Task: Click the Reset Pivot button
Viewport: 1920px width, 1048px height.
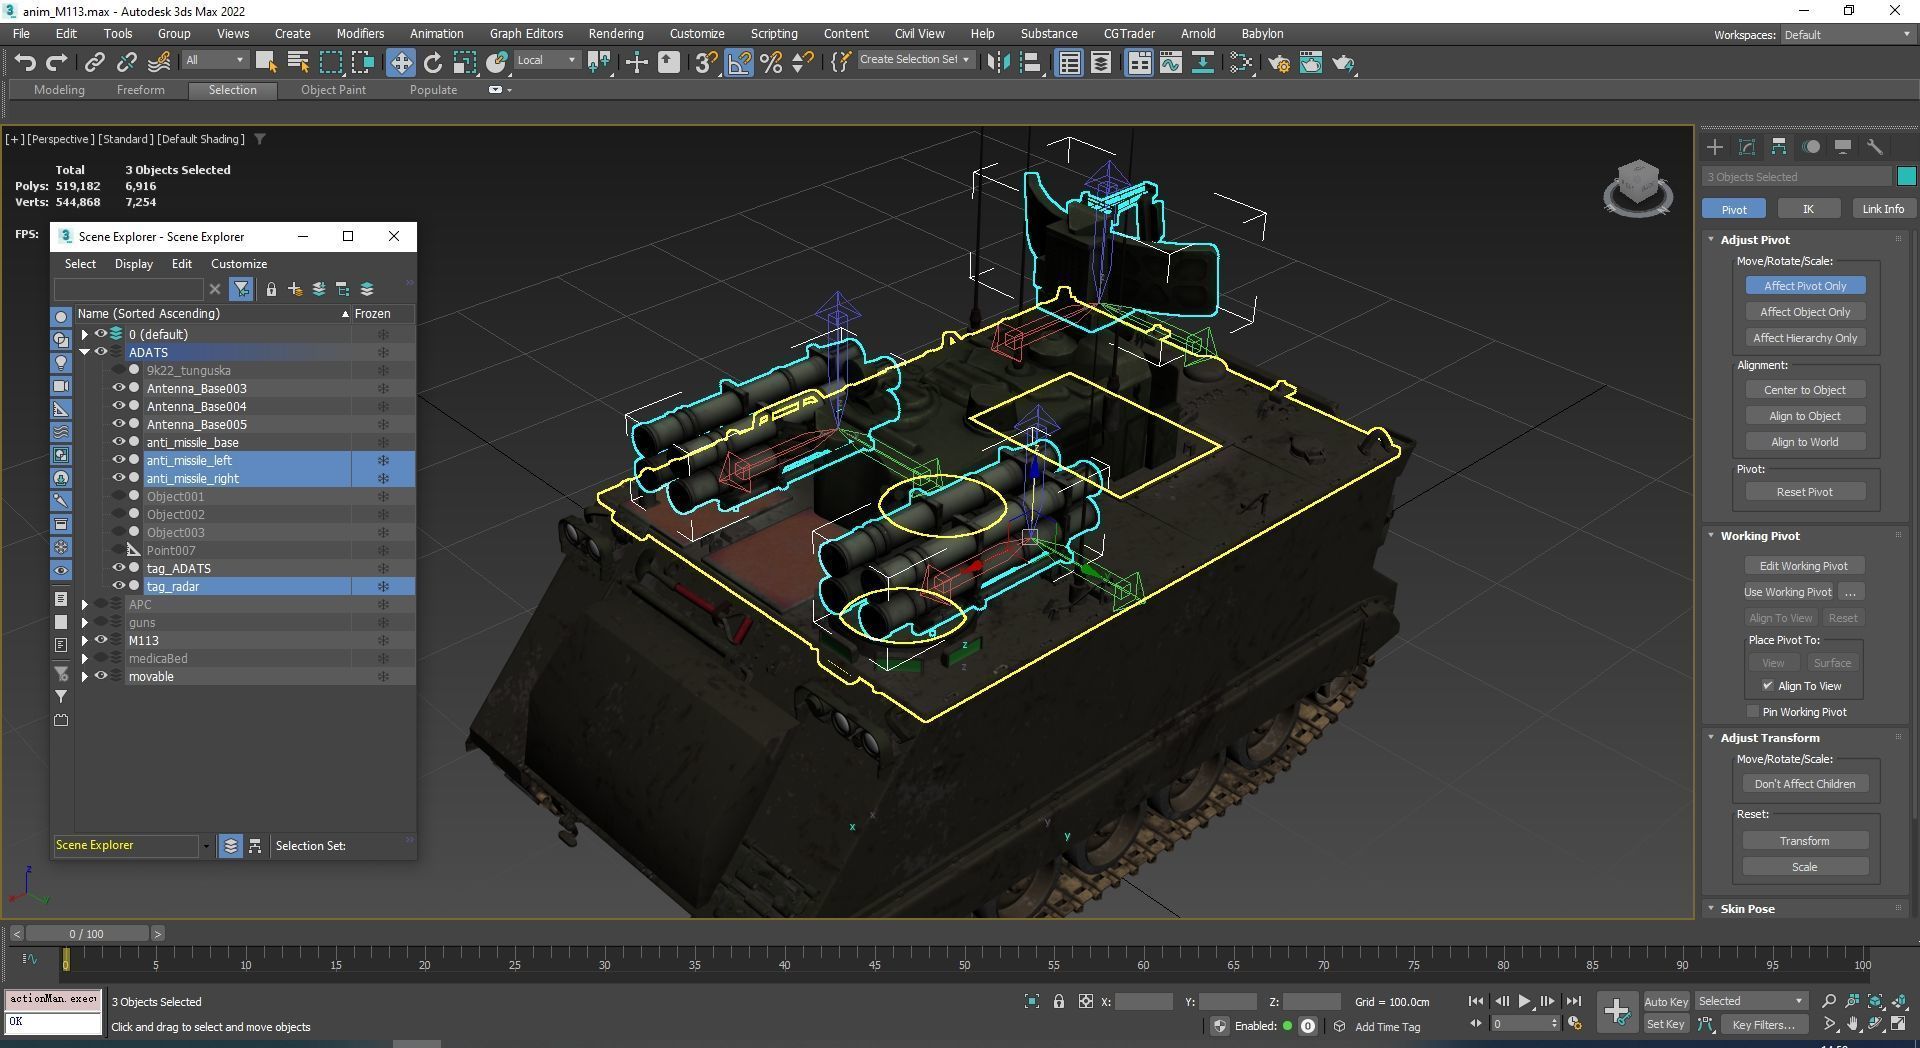Action: (x=1805, y=492)
